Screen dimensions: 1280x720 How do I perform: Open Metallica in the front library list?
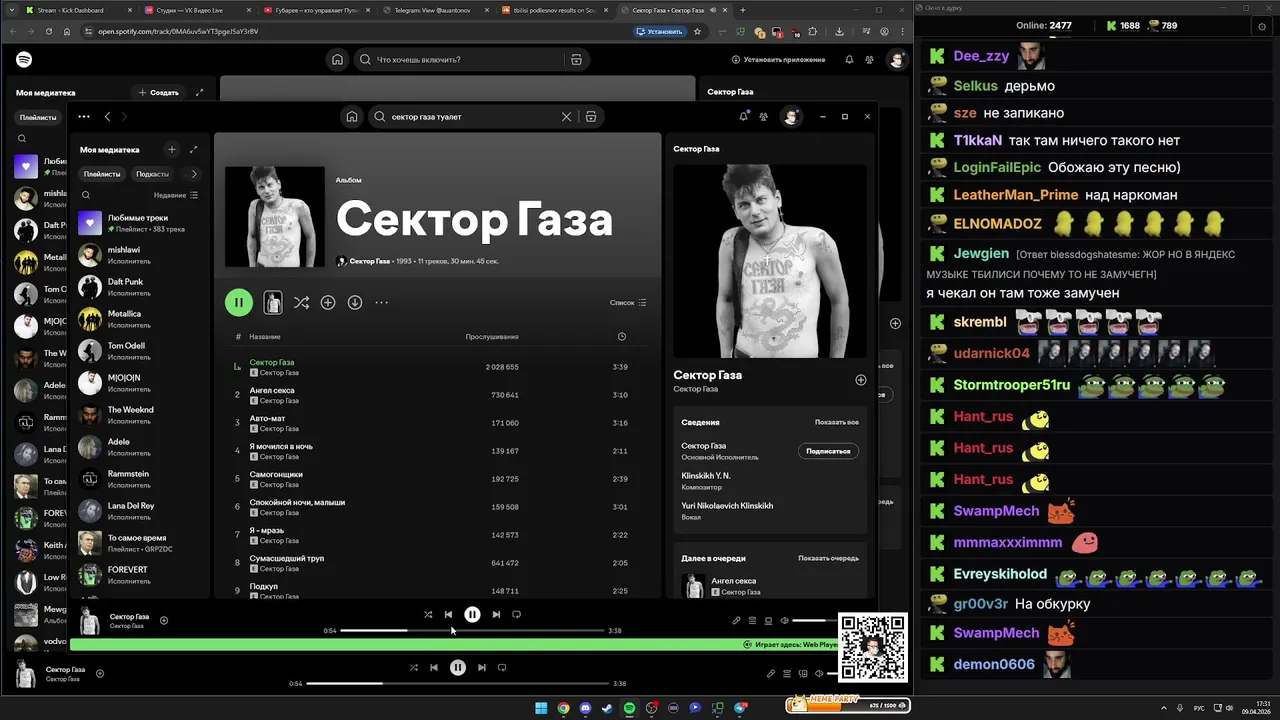[140, 319]
